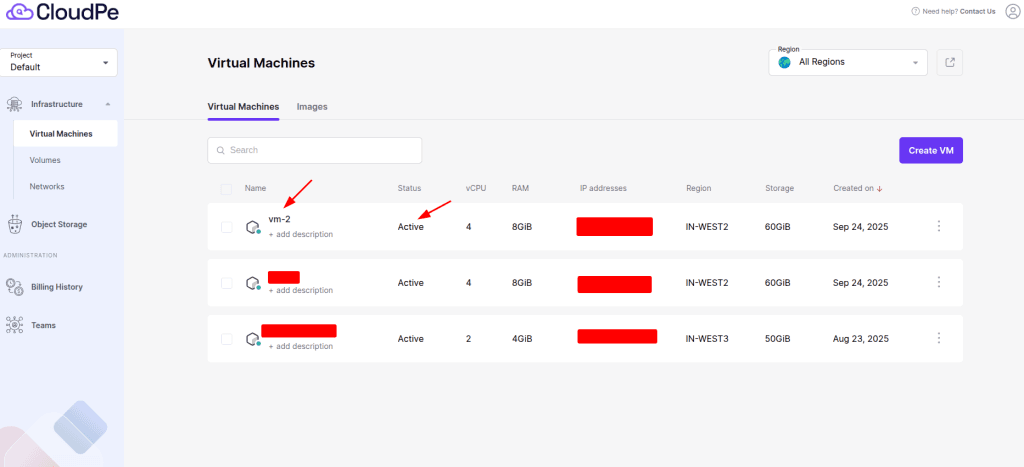Select all VMs with the header checkbox
The image size is (1024, 467).
click(x=226, y=188)
